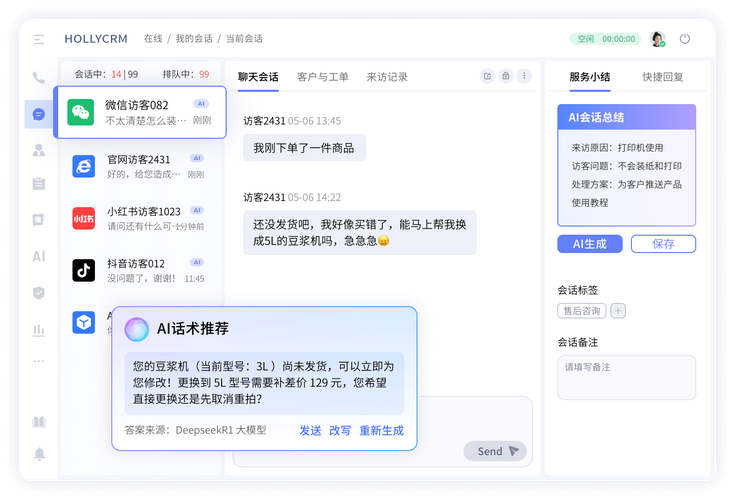Viewport: 735px width, 500px height.
Task: Click the HOLLYCRM logo
Action: [x=96, y=39]
